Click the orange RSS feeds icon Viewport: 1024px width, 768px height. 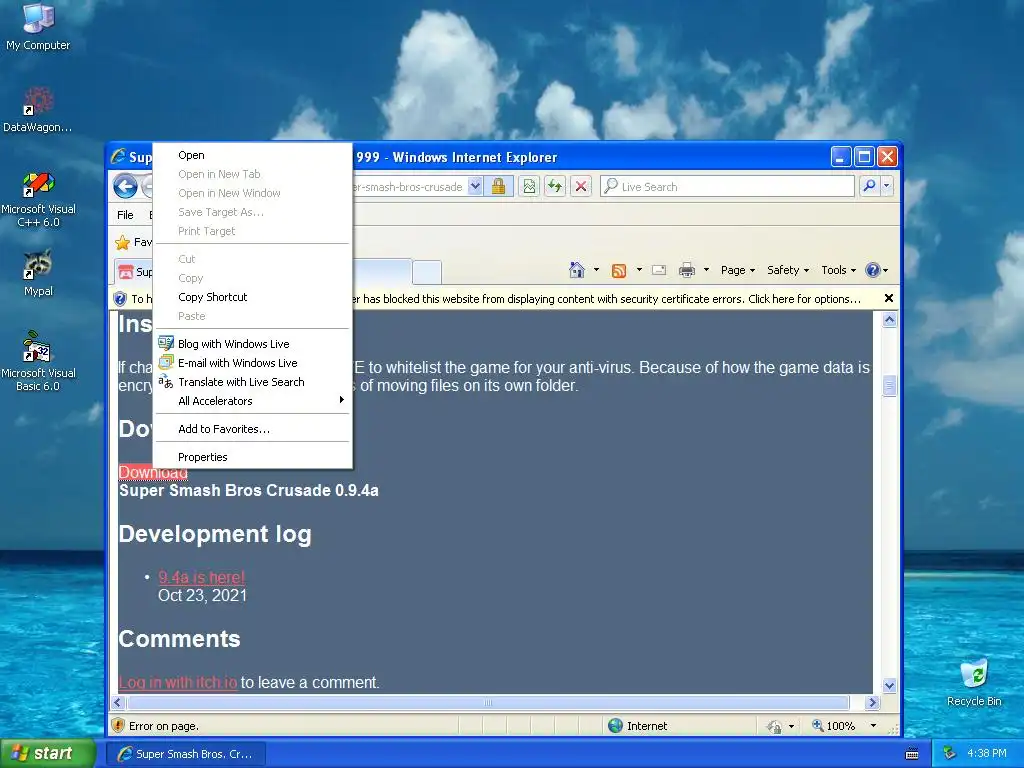[618, 270]
